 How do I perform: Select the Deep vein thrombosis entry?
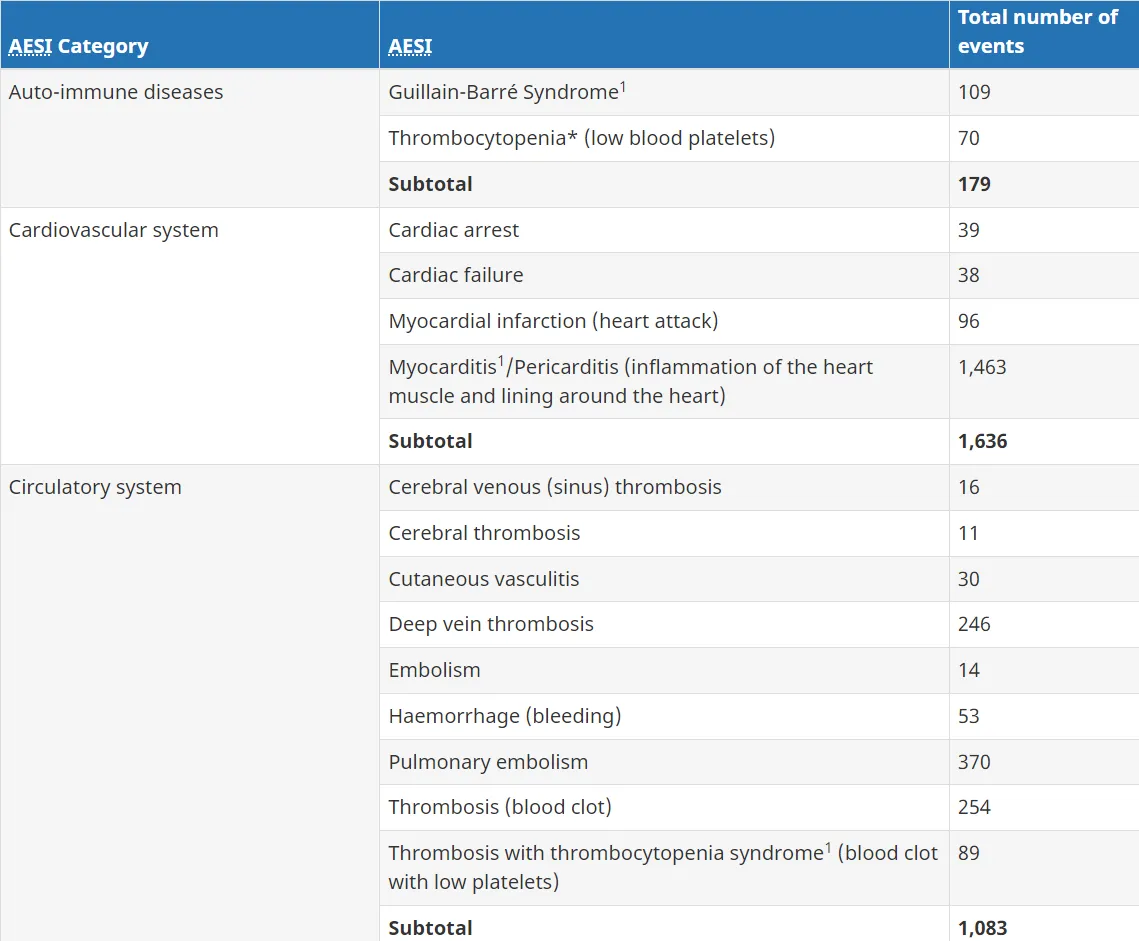(x=491, y=624)
